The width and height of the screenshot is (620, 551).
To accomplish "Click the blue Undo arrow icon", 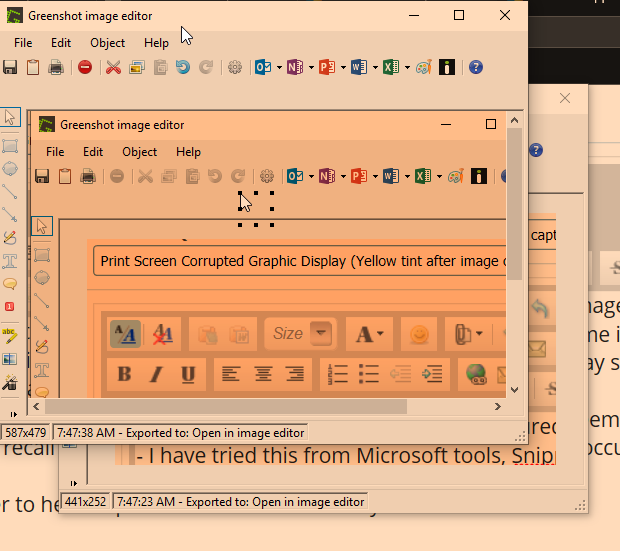I will [183, 67].
